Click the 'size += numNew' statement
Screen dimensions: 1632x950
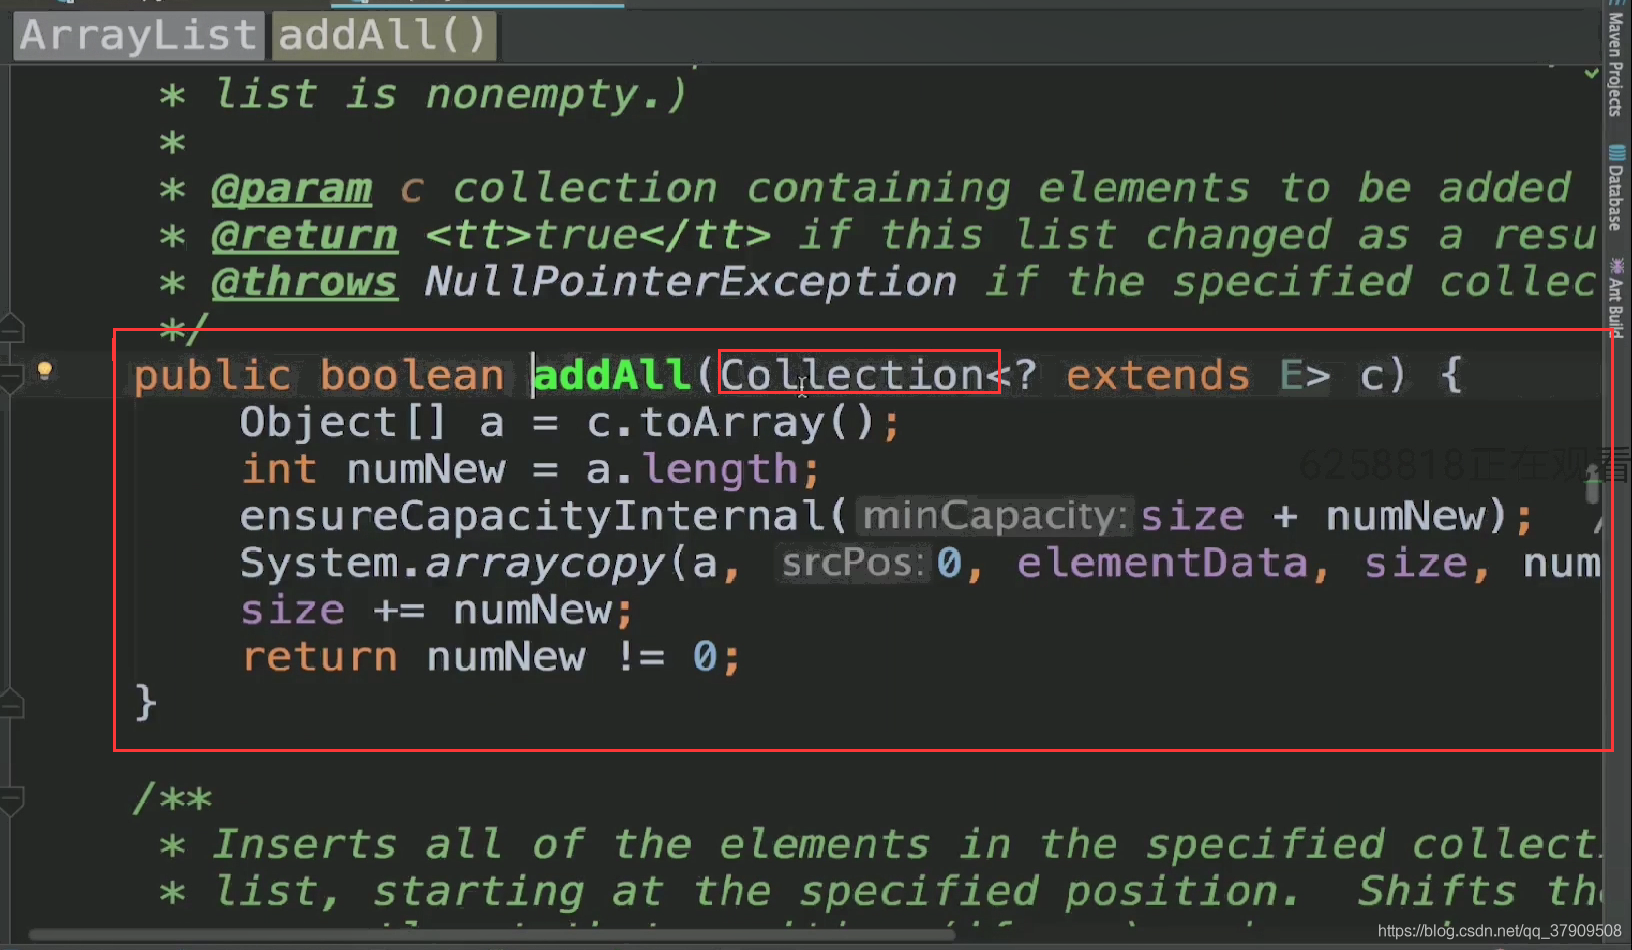pyautogui.click(x=437, y=611)
